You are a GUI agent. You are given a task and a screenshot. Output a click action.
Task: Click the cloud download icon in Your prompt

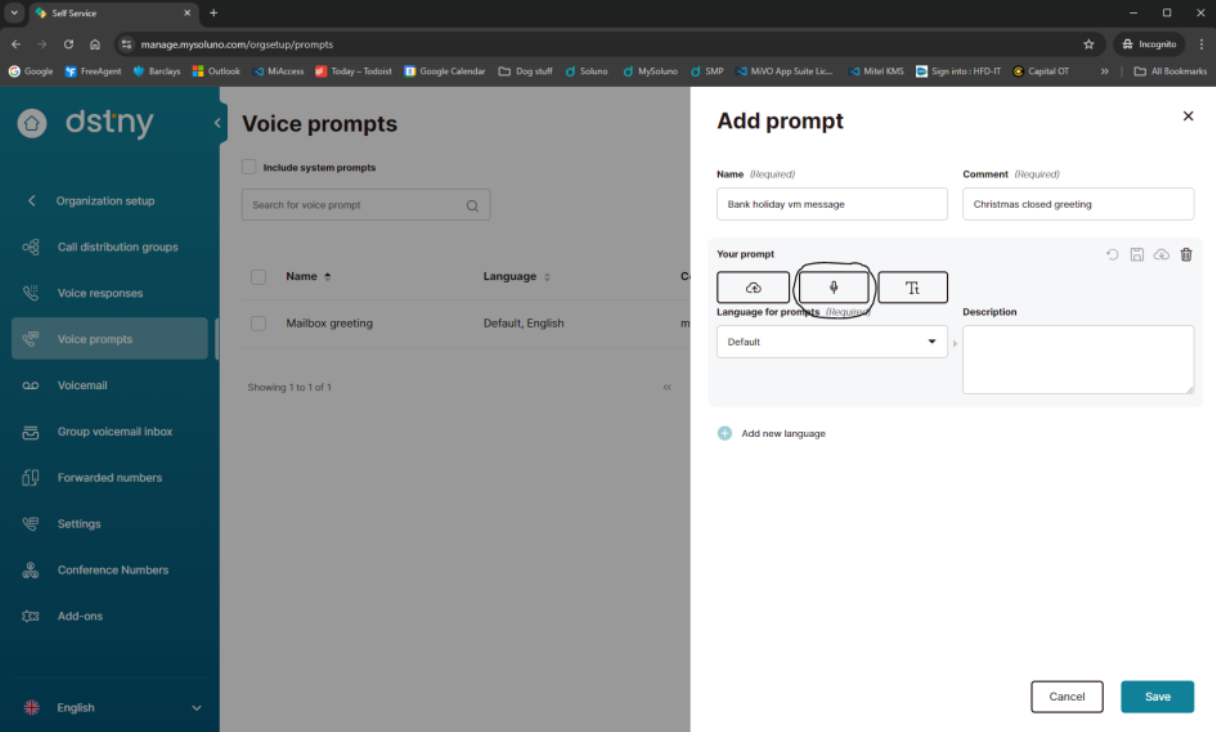(x=1161, y=255)
